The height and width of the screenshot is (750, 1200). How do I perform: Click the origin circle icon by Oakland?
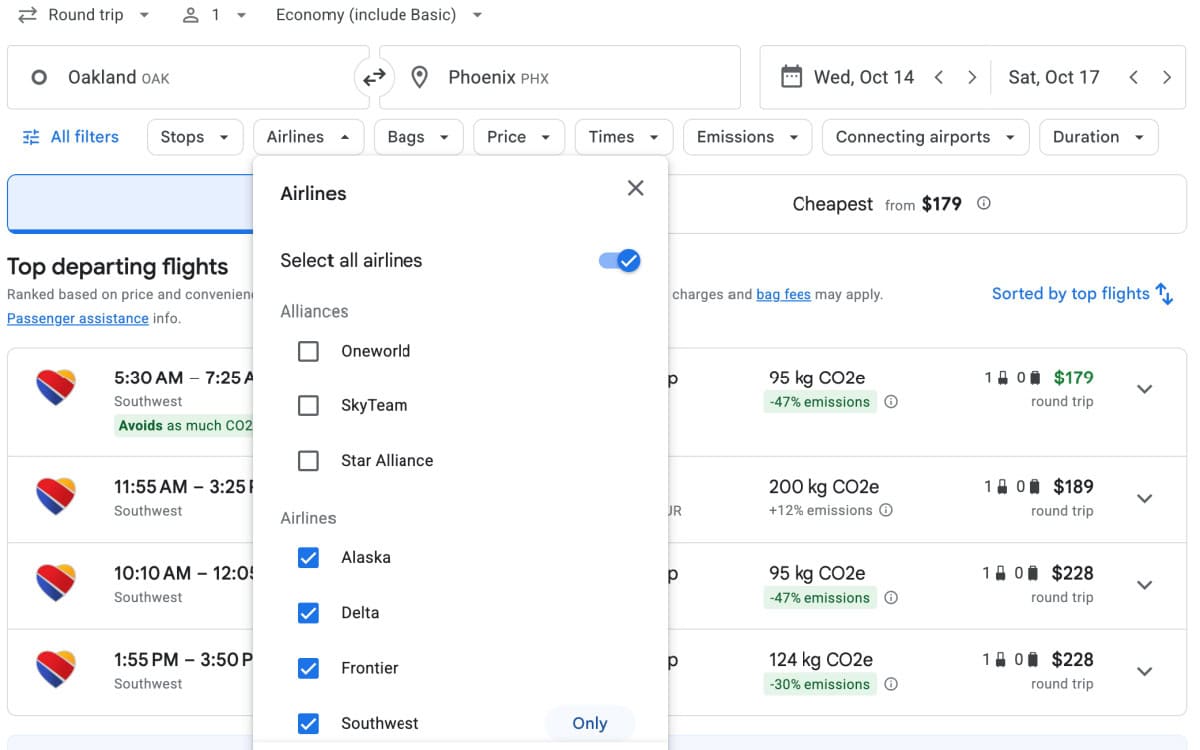click(39, 77)
